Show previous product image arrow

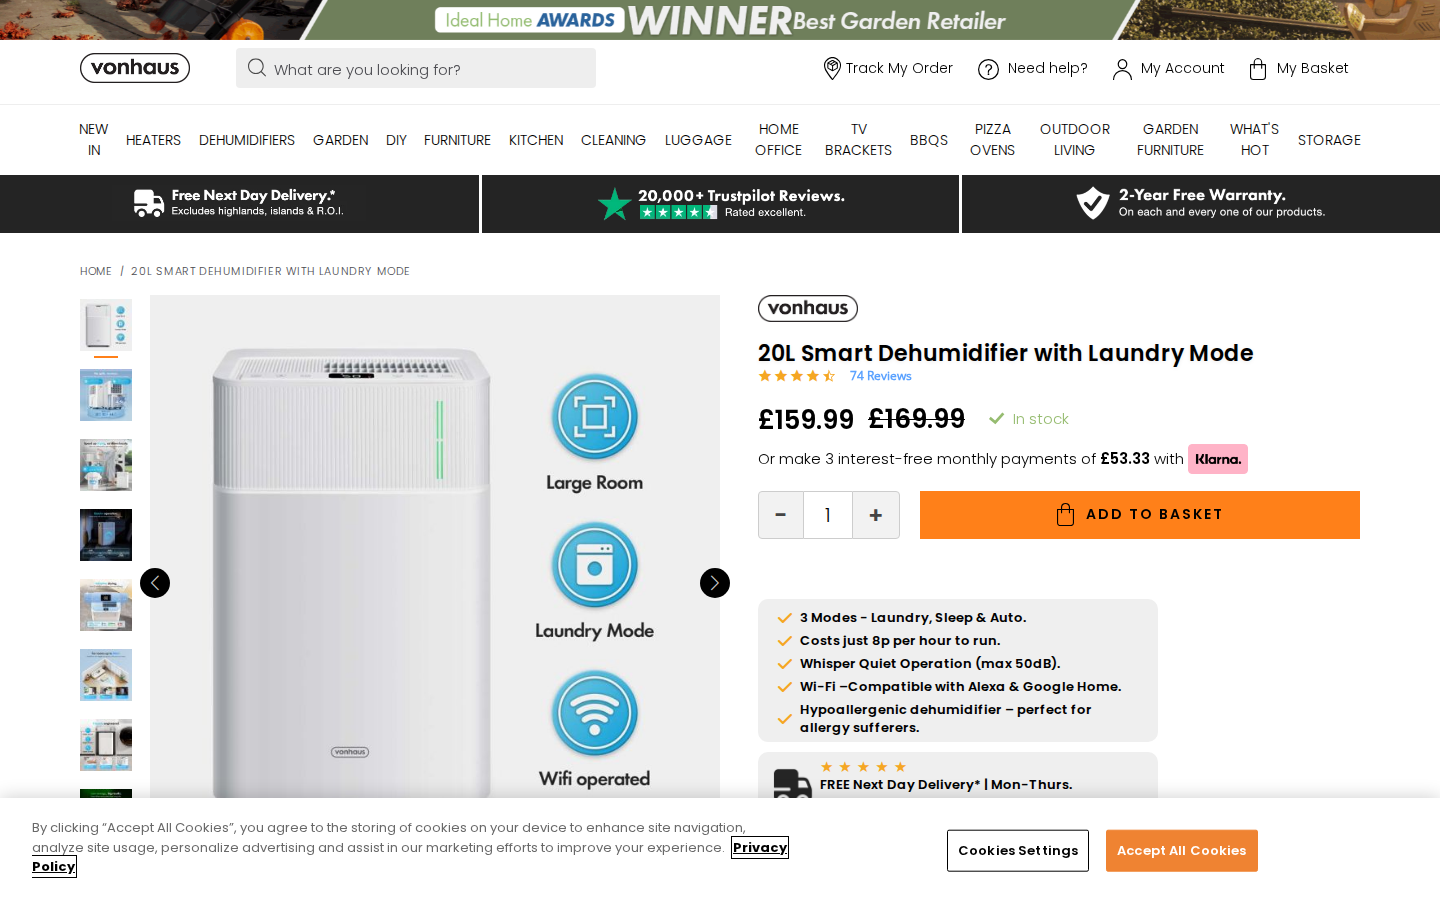155,583
